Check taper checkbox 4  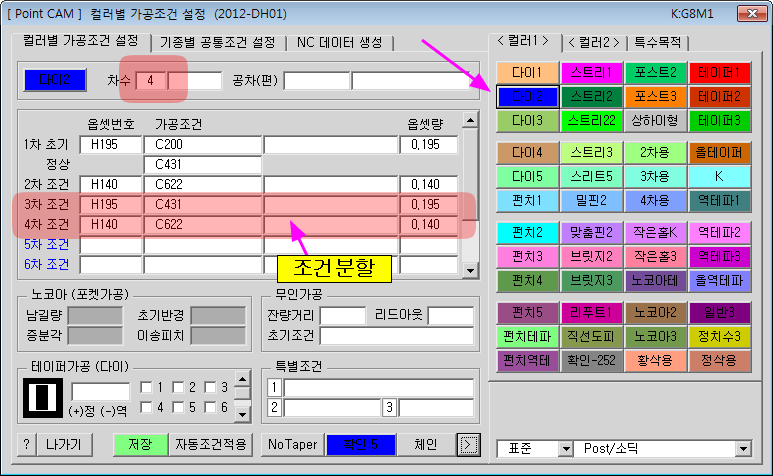[146, 408]
